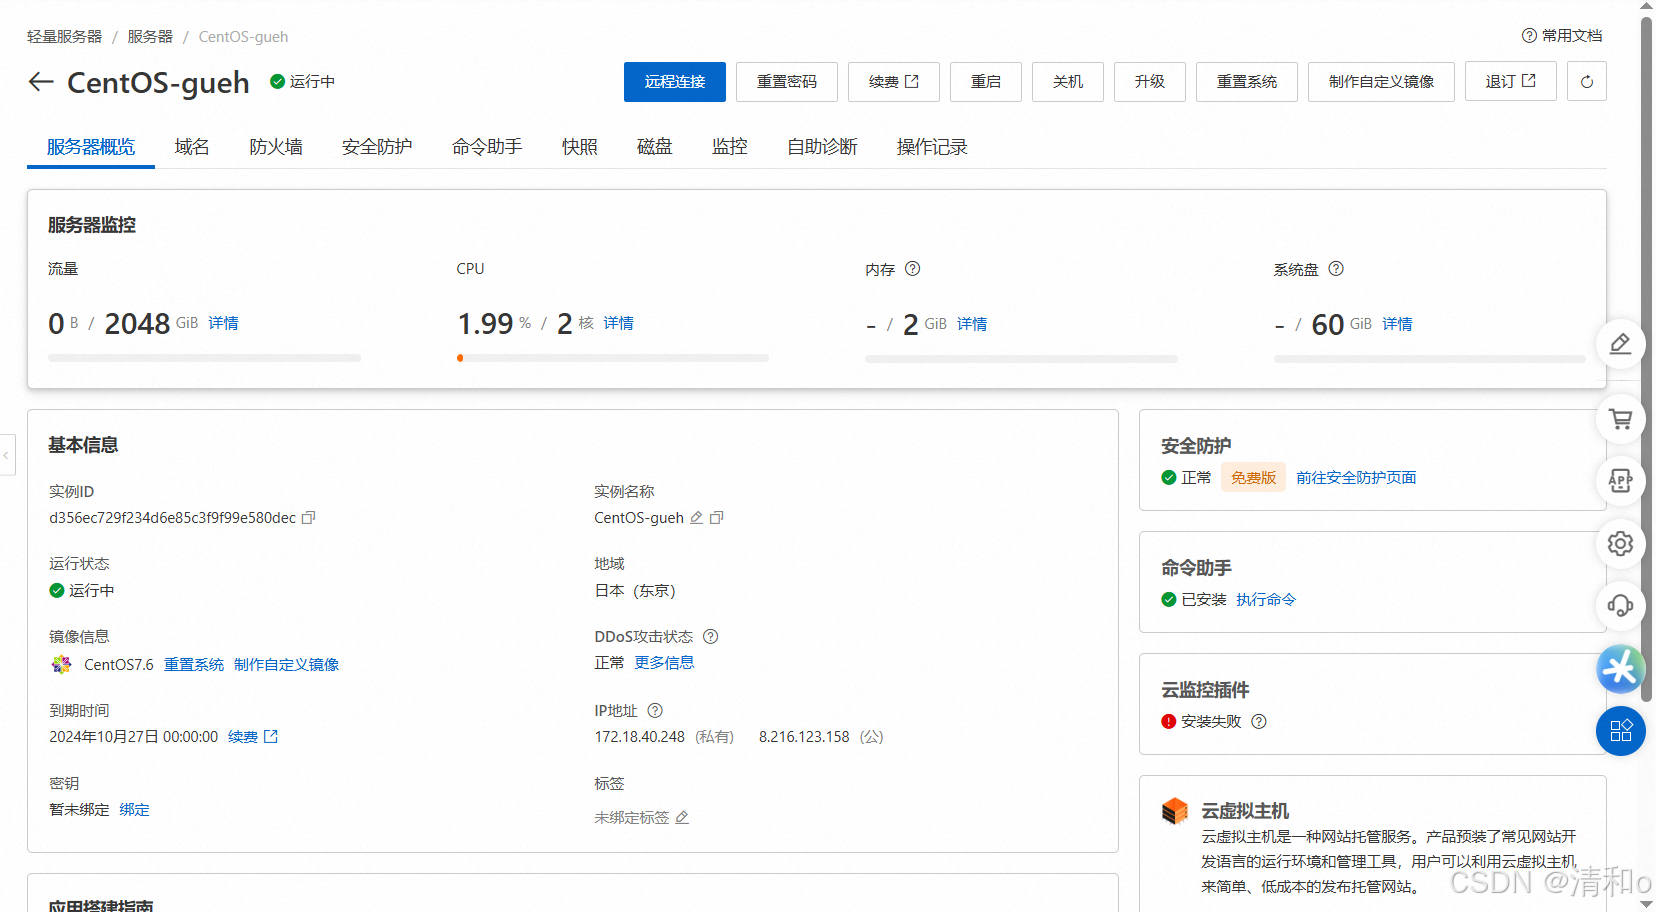Click the 关机 button
Image resolution: width=1656 pixels, height=912 pixels.
[x=1068, y=82]
